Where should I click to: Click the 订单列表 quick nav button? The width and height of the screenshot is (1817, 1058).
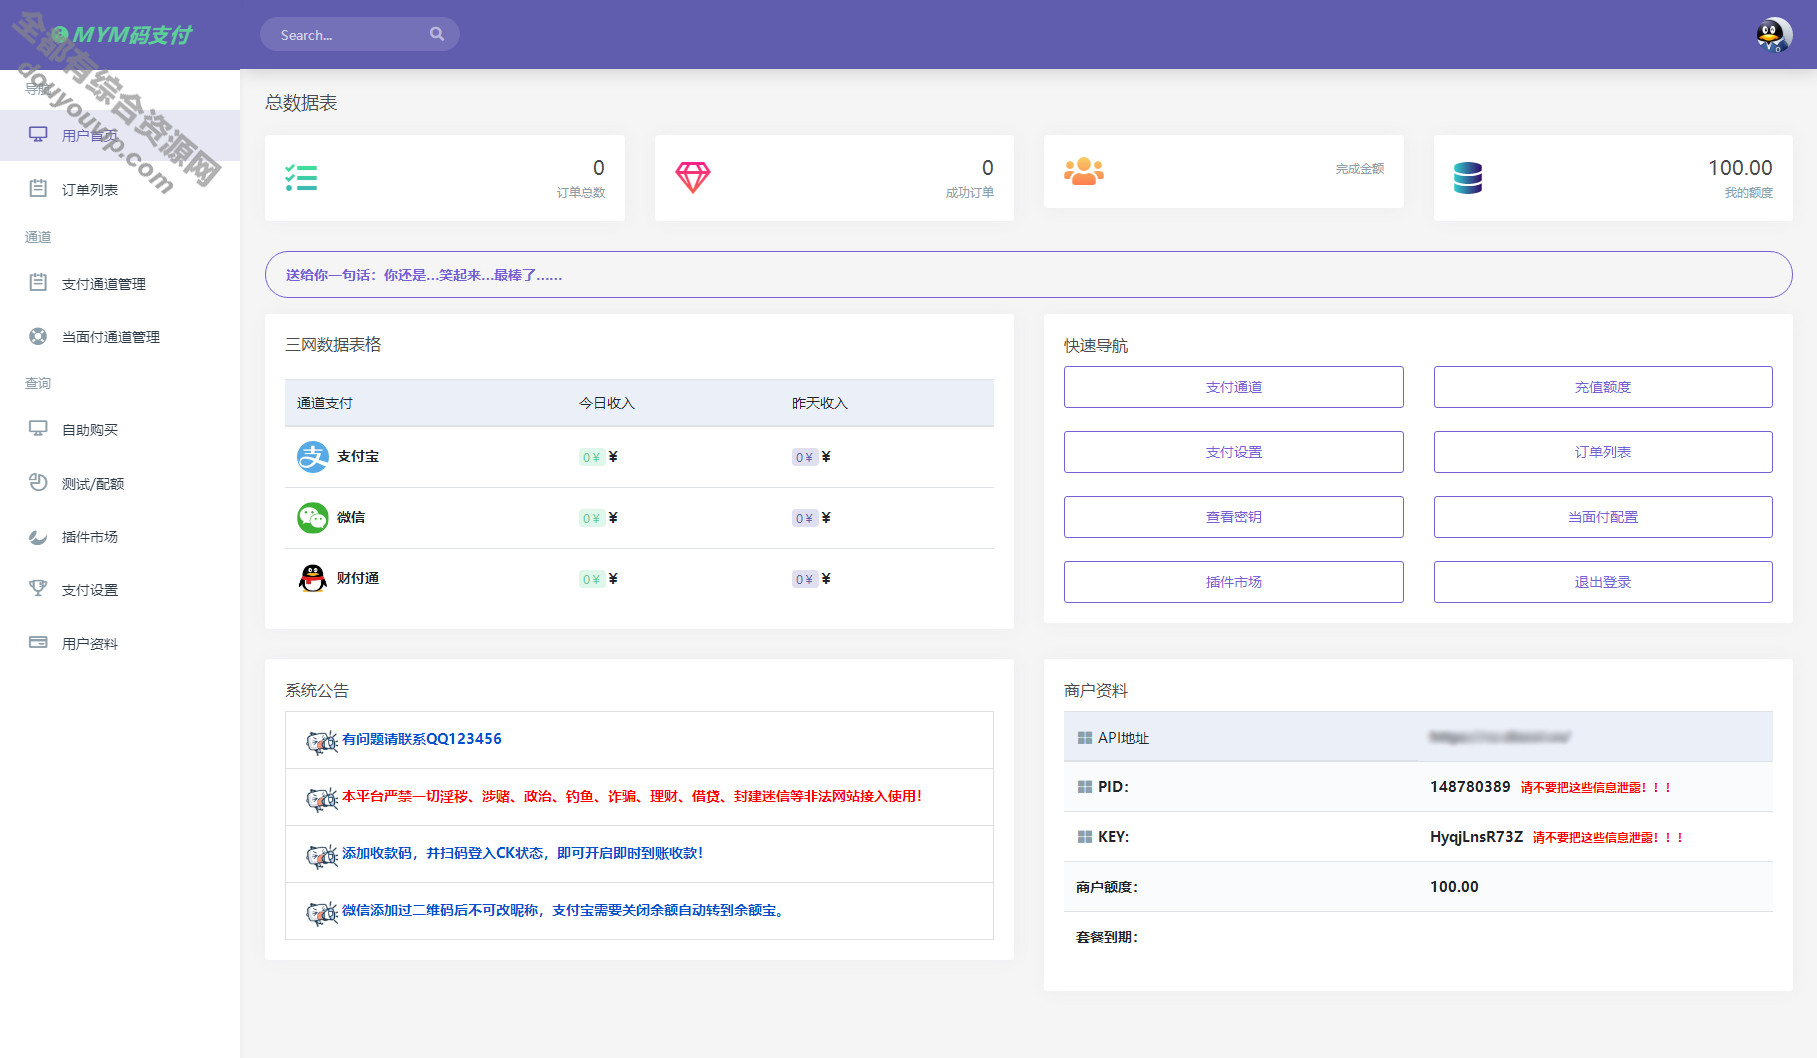pyautogui.click(x=1603, y=452)
